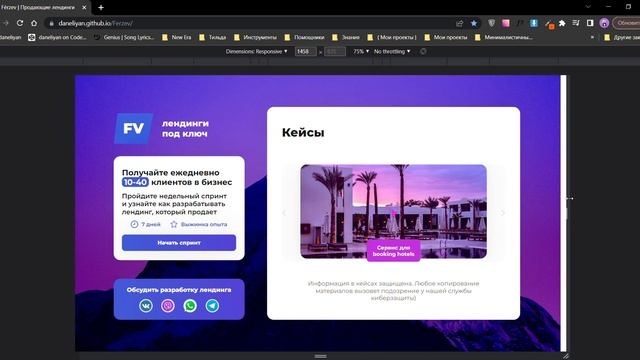Open the Genius Song Lyrics bookmark
The width and height of the screenshot is (640, 360).
coord(124,37)
